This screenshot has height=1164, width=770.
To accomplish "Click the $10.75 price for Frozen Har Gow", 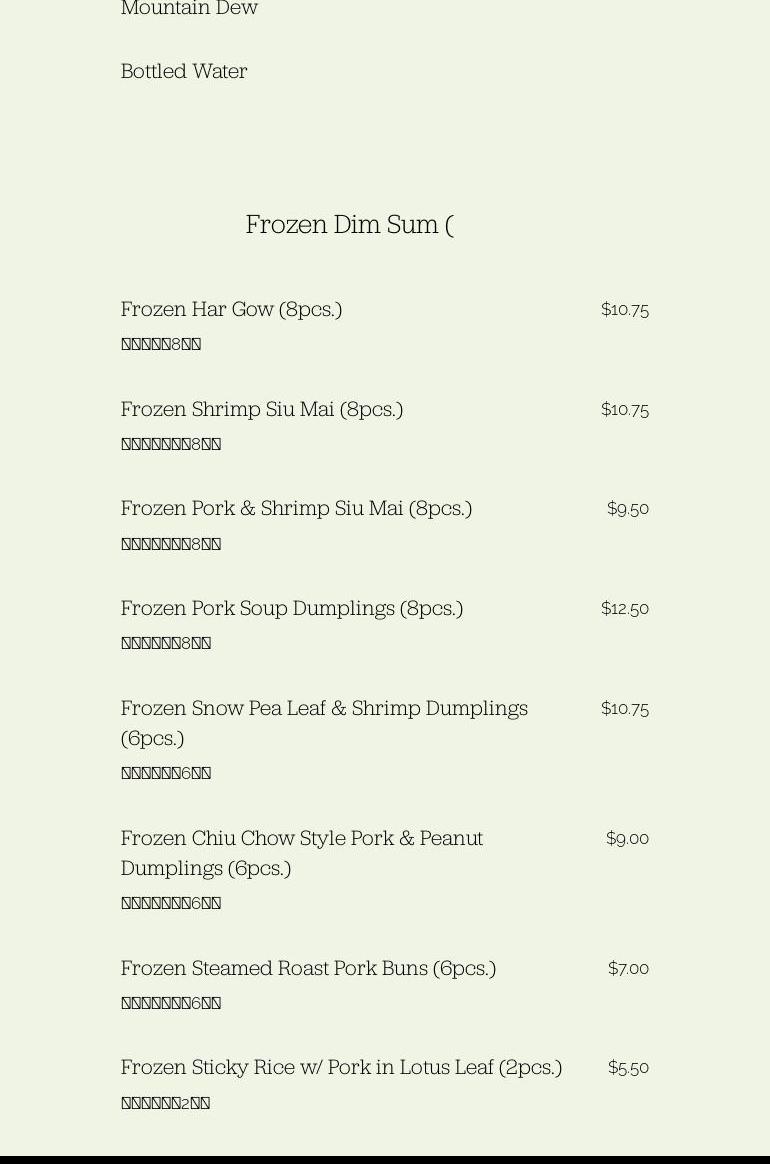I will click(x=624, y=309).
